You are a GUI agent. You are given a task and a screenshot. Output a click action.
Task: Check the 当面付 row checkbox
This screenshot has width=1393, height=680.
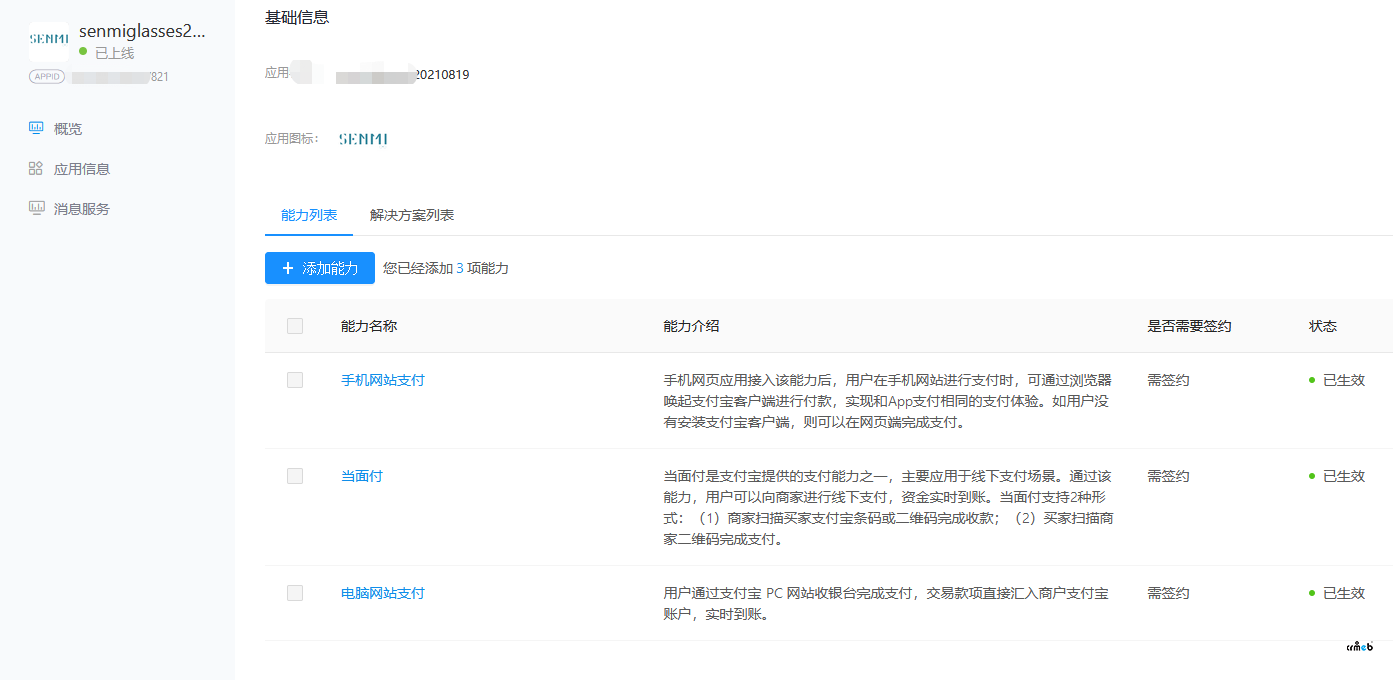tap(295, 476)
